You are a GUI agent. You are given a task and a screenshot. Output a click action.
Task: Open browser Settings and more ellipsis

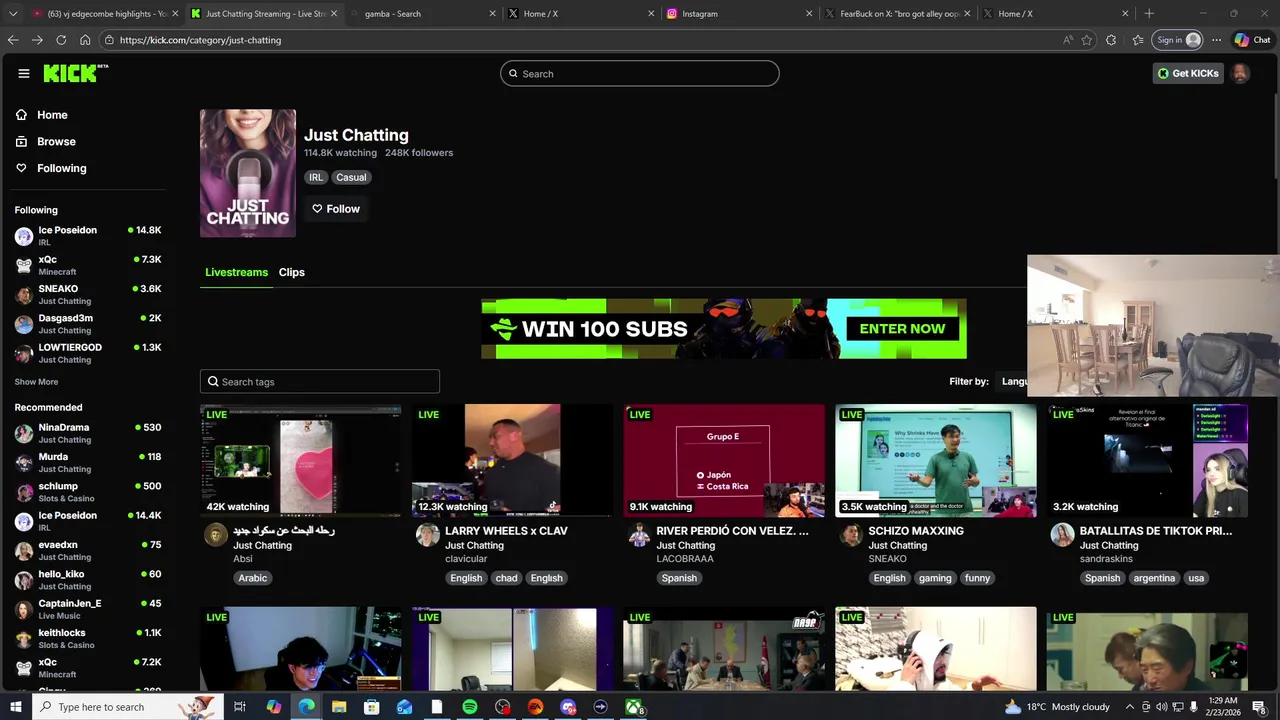click(x=1216, y=40)
